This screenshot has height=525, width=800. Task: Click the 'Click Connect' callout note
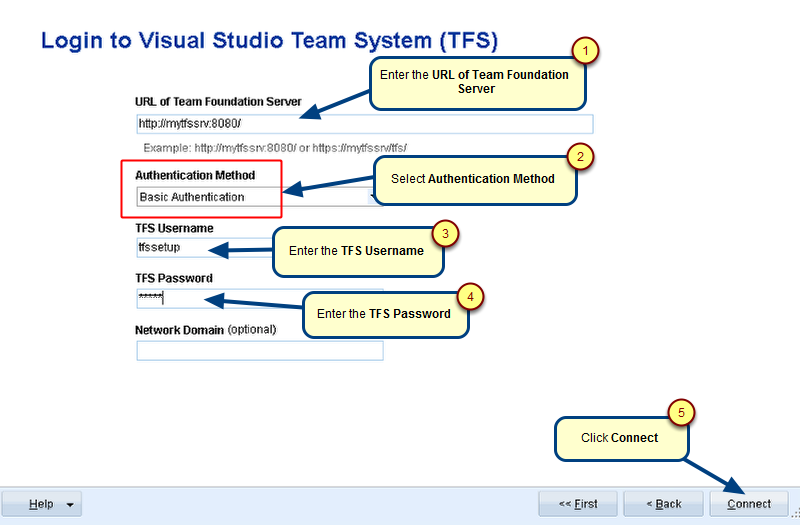620,439
